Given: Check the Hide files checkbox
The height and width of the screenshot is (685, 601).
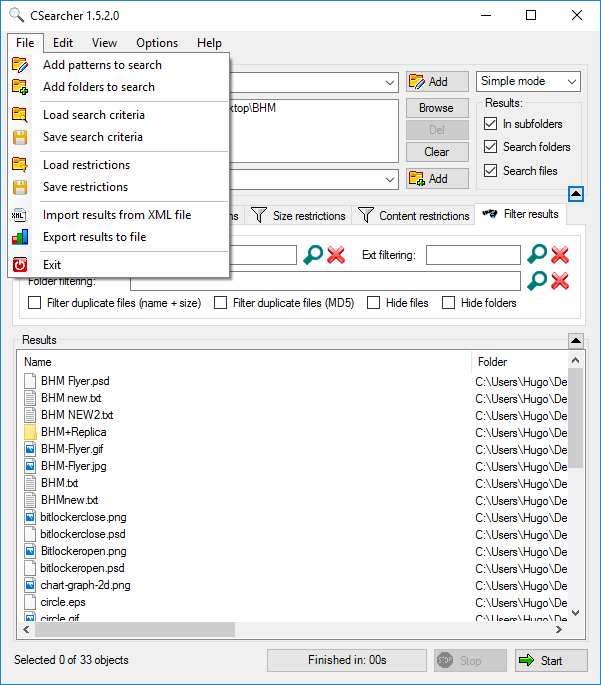Looking at the screenshot, I should (x=373, y=303).
